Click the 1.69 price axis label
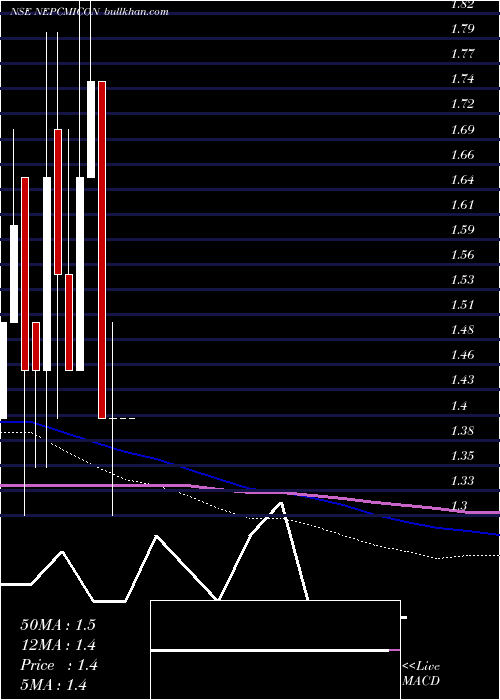 462,130
